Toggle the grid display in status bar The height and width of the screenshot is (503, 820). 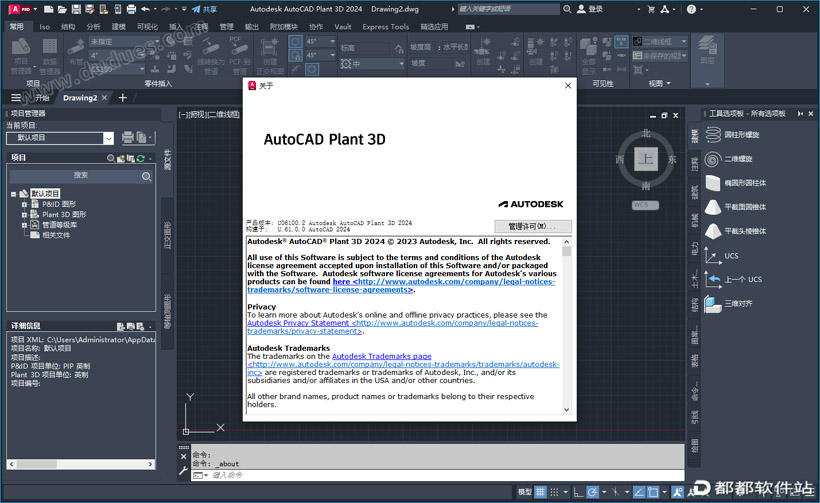pos(540,491)
